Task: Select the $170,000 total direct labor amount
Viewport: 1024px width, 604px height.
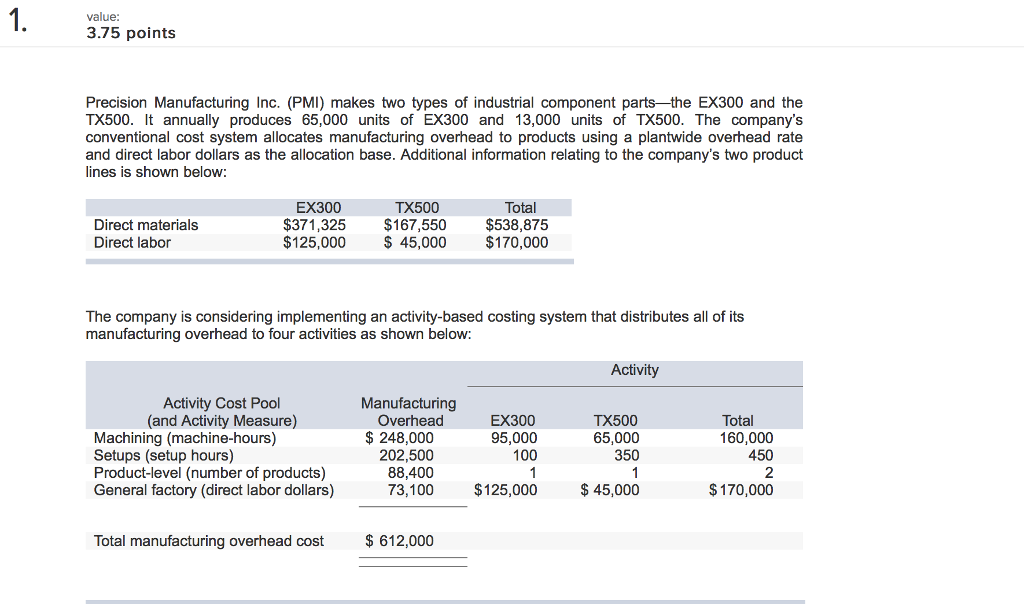Action: click(x=519, y=242)
